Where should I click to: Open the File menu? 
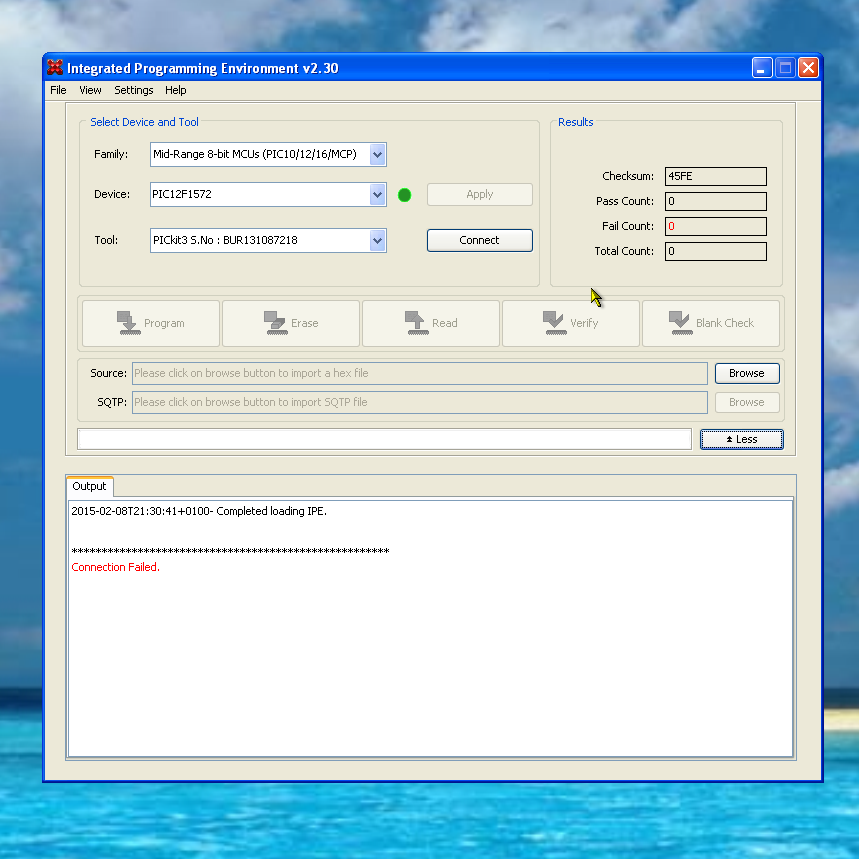pos(58,90)
